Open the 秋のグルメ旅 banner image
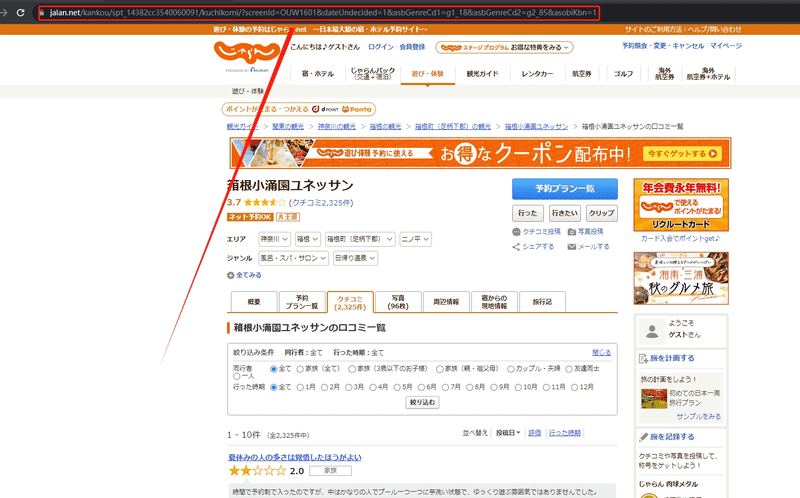 click(x=681, y=279)
